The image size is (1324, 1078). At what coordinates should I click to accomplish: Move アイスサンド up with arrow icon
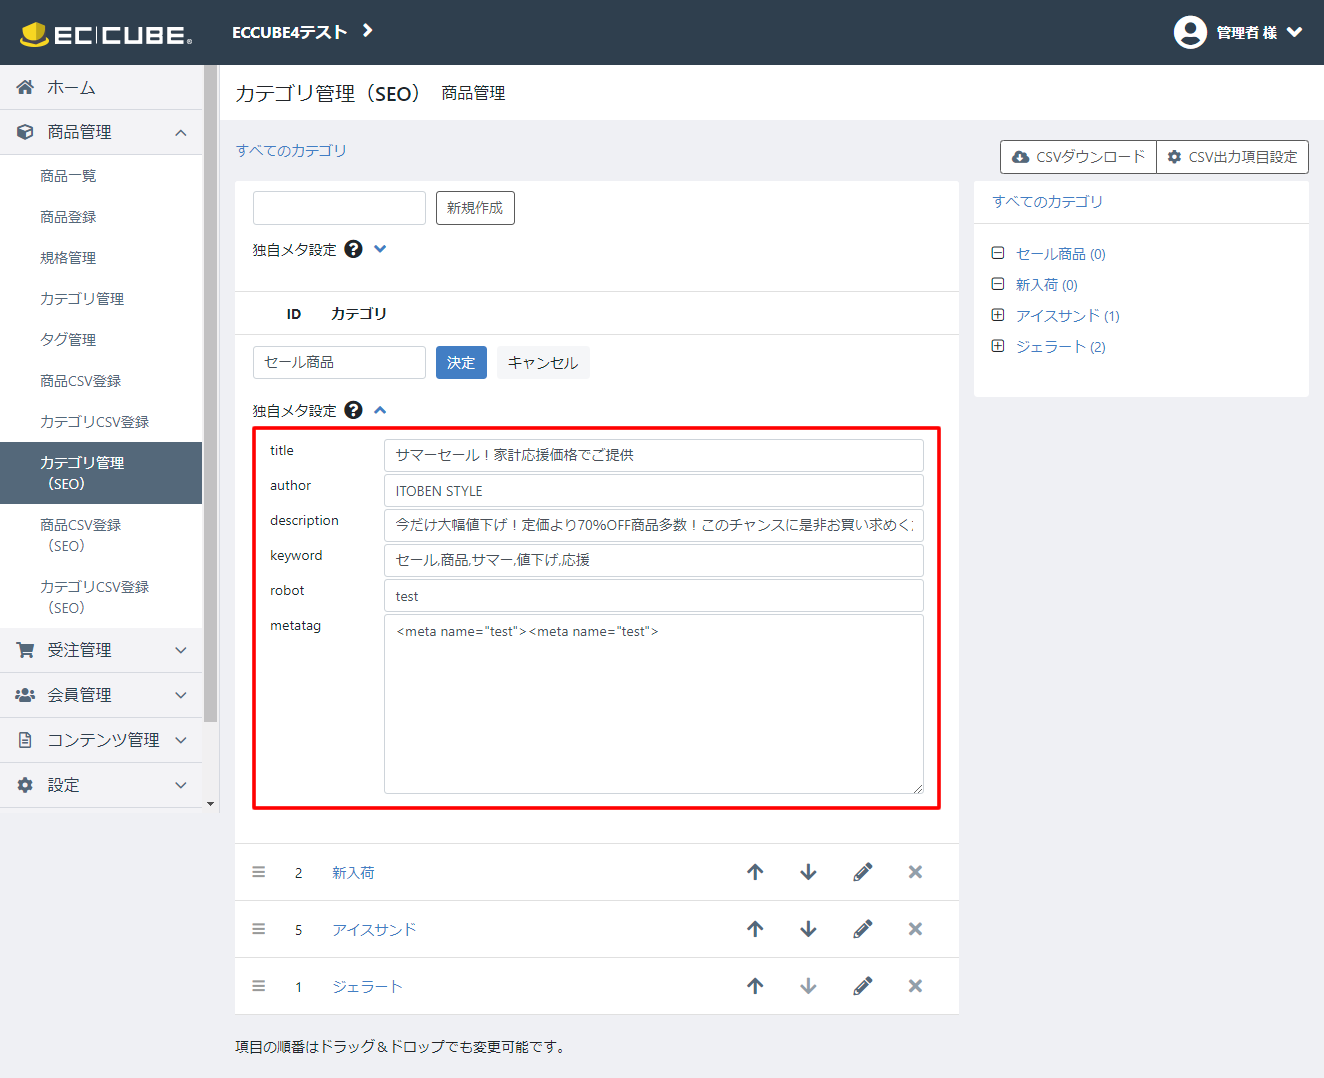click(755, 929)
